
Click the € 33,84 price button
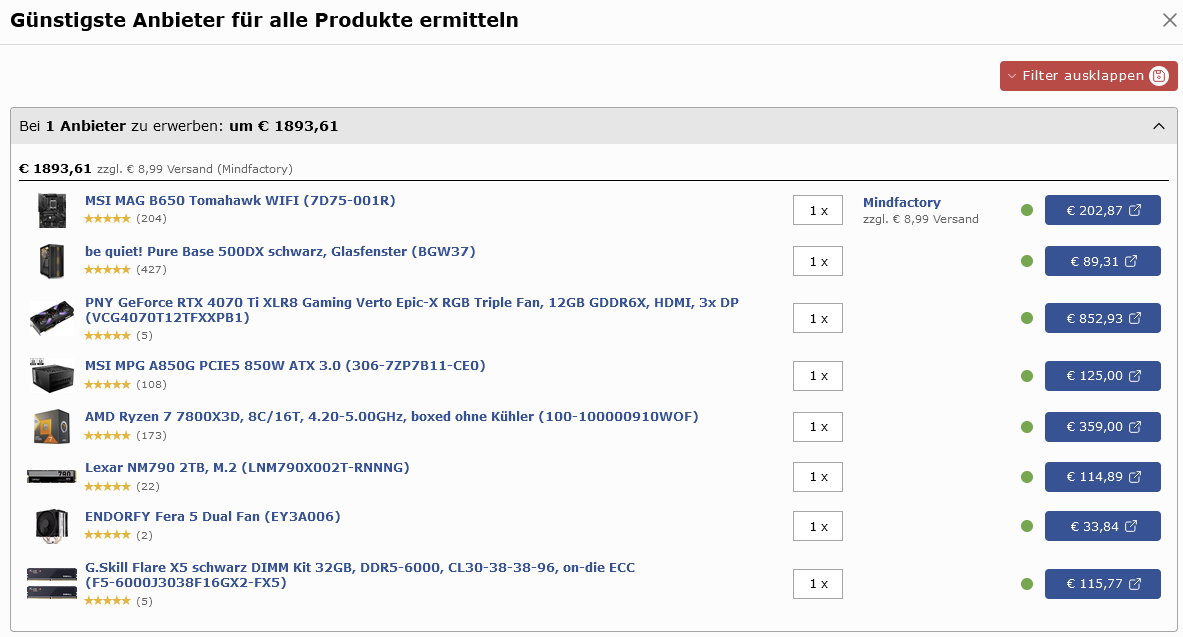tap(1102, 526)
